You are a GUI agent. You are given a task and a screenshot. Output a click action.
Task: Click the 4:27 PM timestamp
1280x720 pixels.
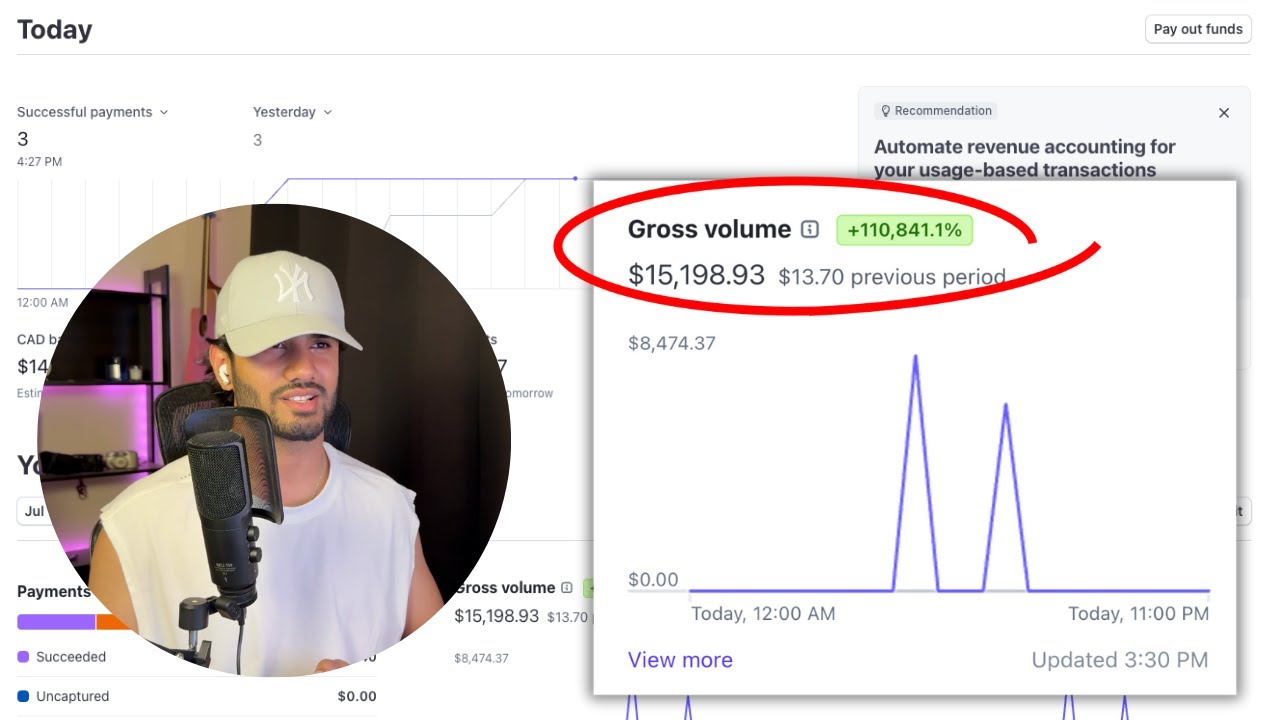coord(40,161)
